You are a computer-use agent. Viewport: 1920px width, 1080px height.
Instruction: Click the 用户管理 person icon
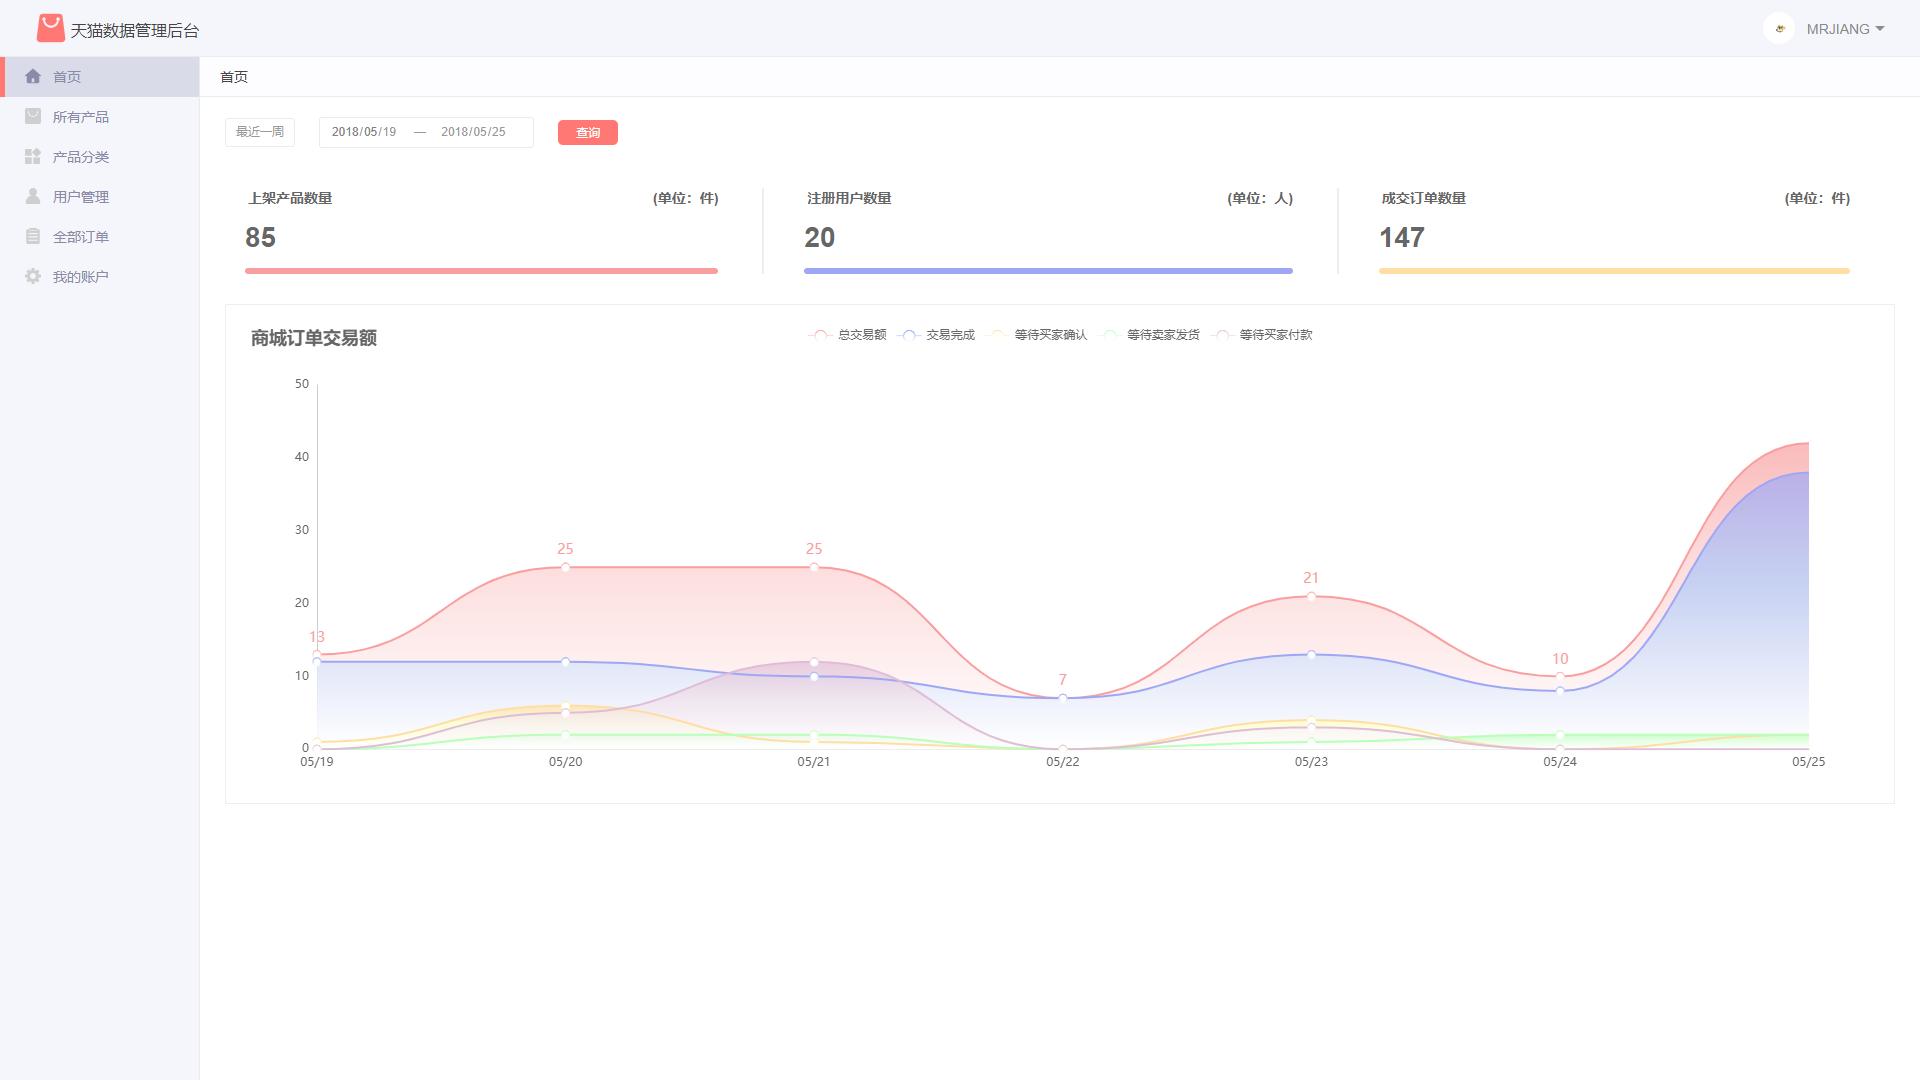[x=33, y=196]
